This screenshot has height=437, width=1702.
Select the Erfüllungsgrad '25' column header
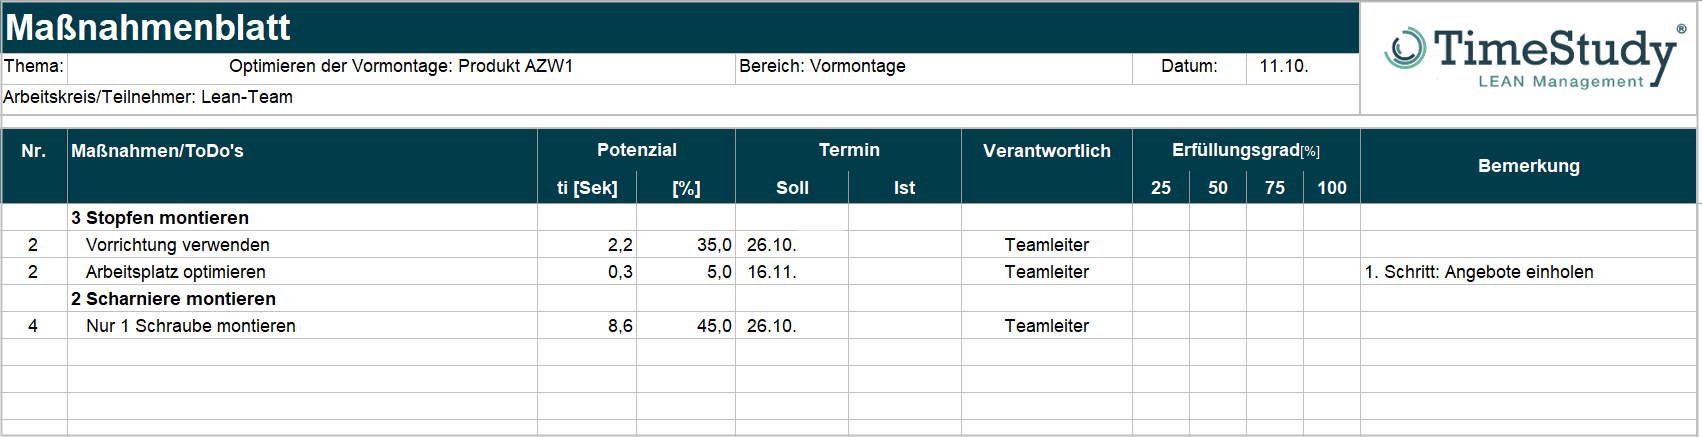pyautogui.click(x=1161, y=188)
